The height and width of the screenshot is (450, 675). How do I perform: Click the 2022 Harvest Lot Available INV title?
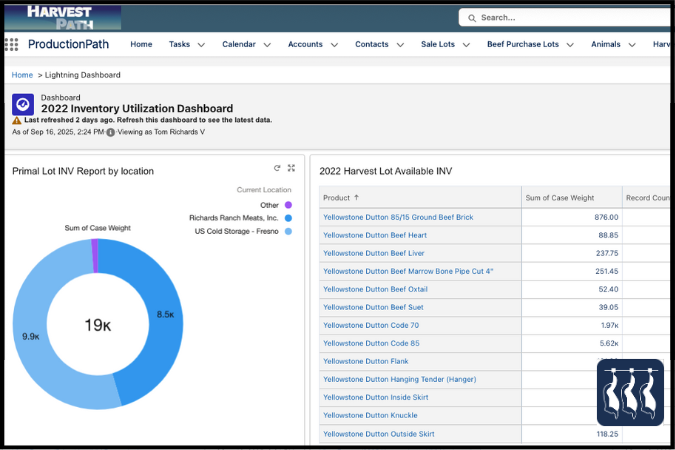point(386,171)
